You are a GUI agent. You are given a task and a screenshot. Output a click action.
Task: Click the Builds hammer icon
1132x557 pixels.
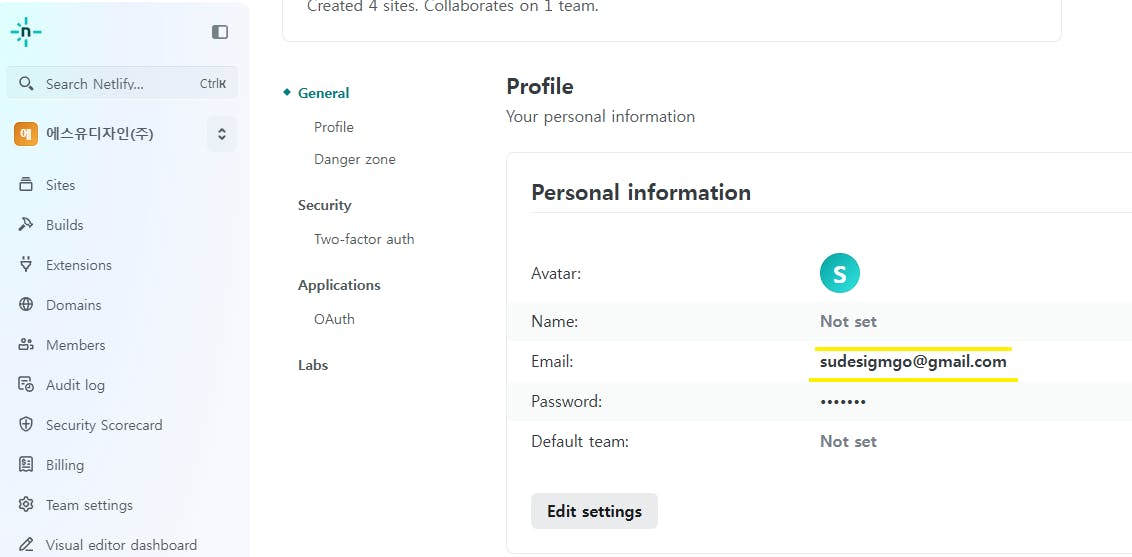(x=26, y=224)
